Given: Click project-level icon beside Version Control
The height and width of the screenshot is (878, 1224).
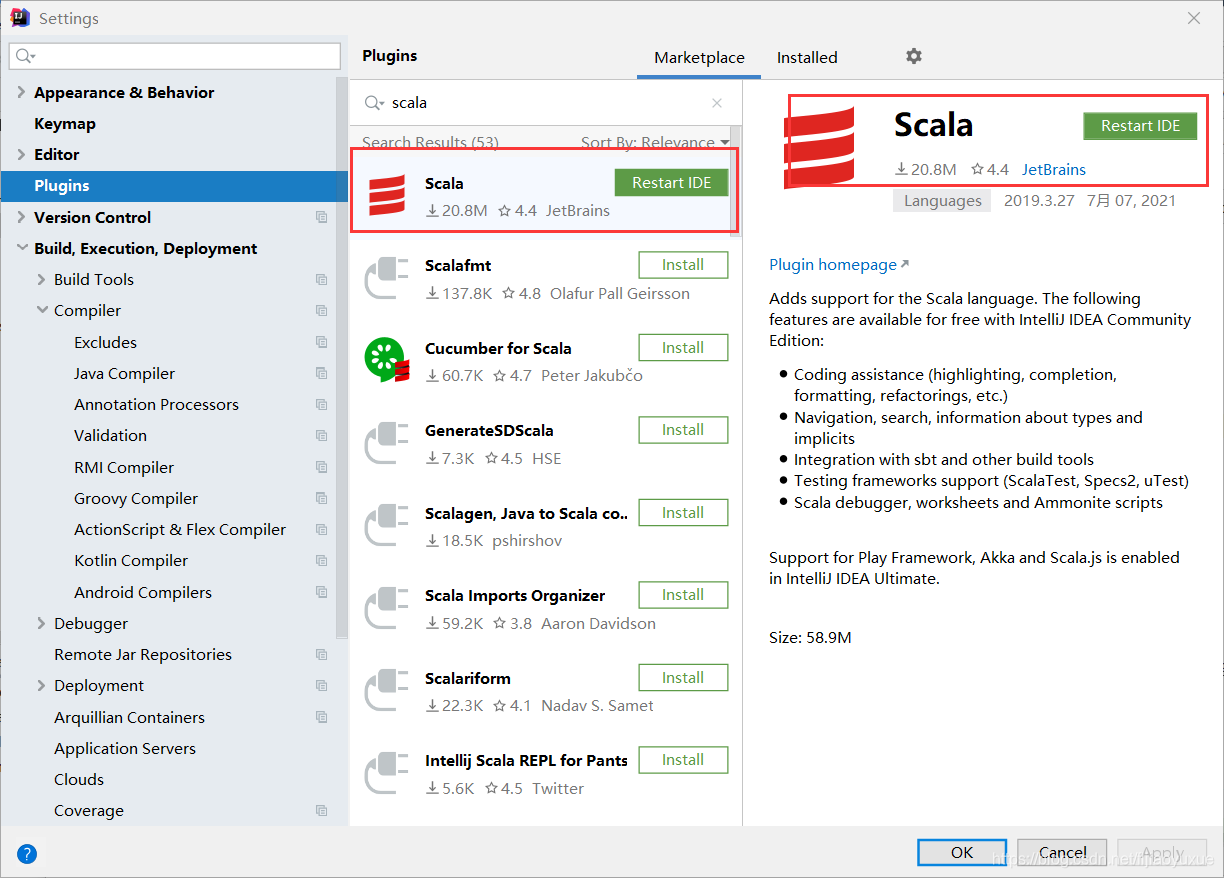Looking at the screenshot, I should click(321, 217).
